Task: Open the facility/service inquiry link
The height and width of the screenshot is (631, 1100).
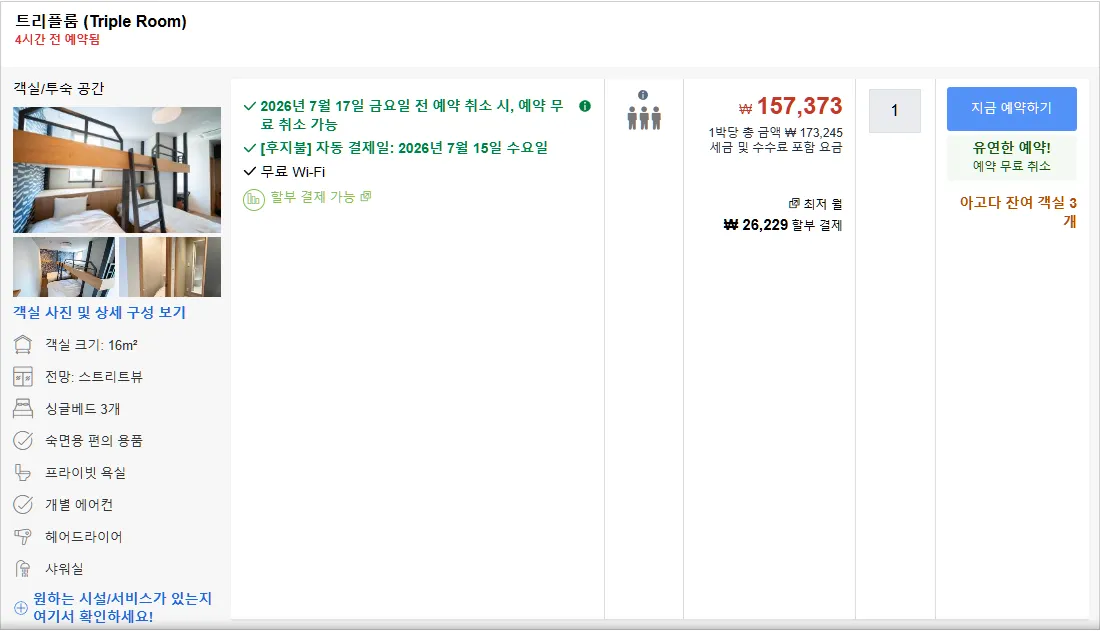Action: (122, 607)
